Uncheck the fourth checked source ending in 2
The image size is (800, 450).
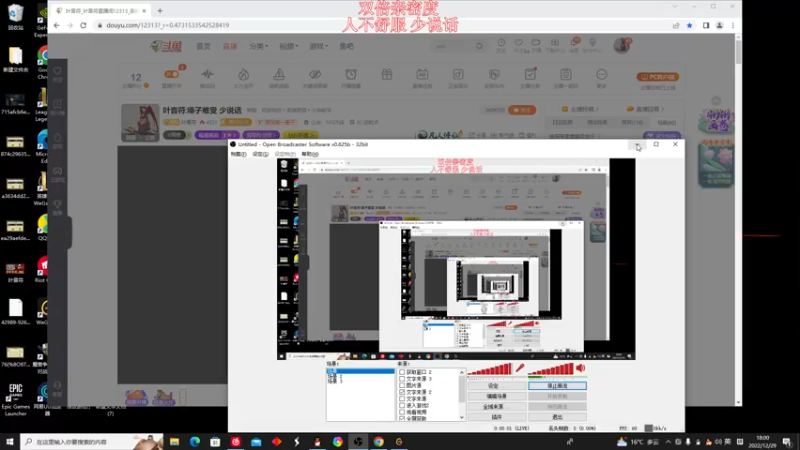pos(402,392)
